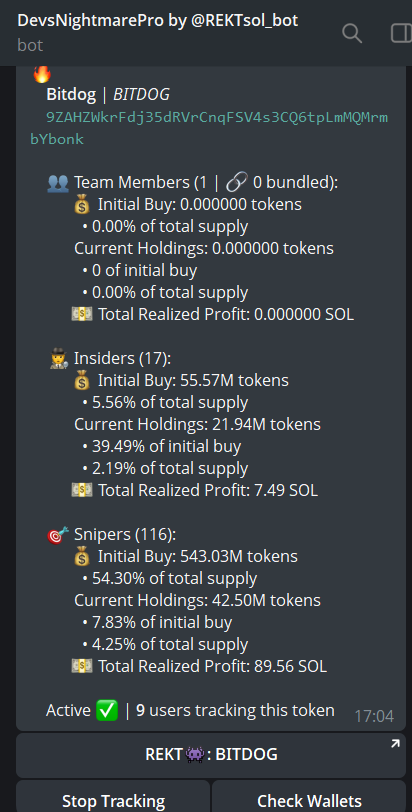Click money bag beside Insiders Initial Buy
Viewport: 412px width, 812px height.
tap(82, 381)
